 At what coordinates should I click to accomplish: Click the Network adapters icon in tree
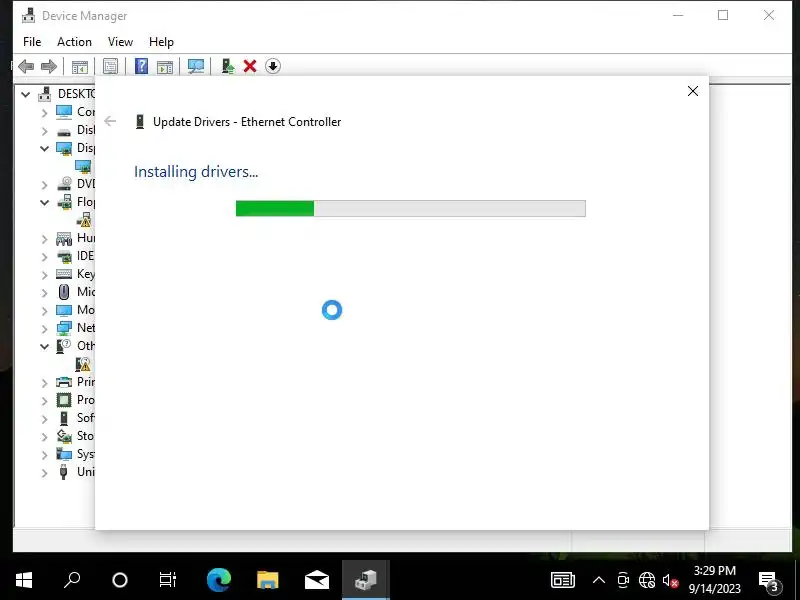point(64,328)
